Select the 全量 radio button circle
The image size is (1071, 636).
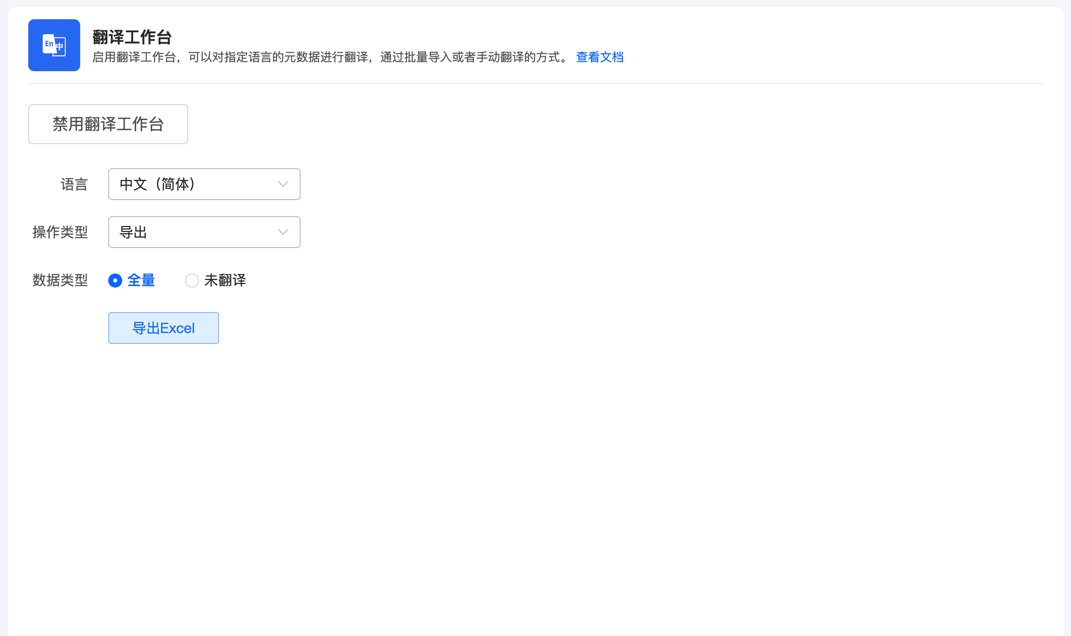point(115,281)
